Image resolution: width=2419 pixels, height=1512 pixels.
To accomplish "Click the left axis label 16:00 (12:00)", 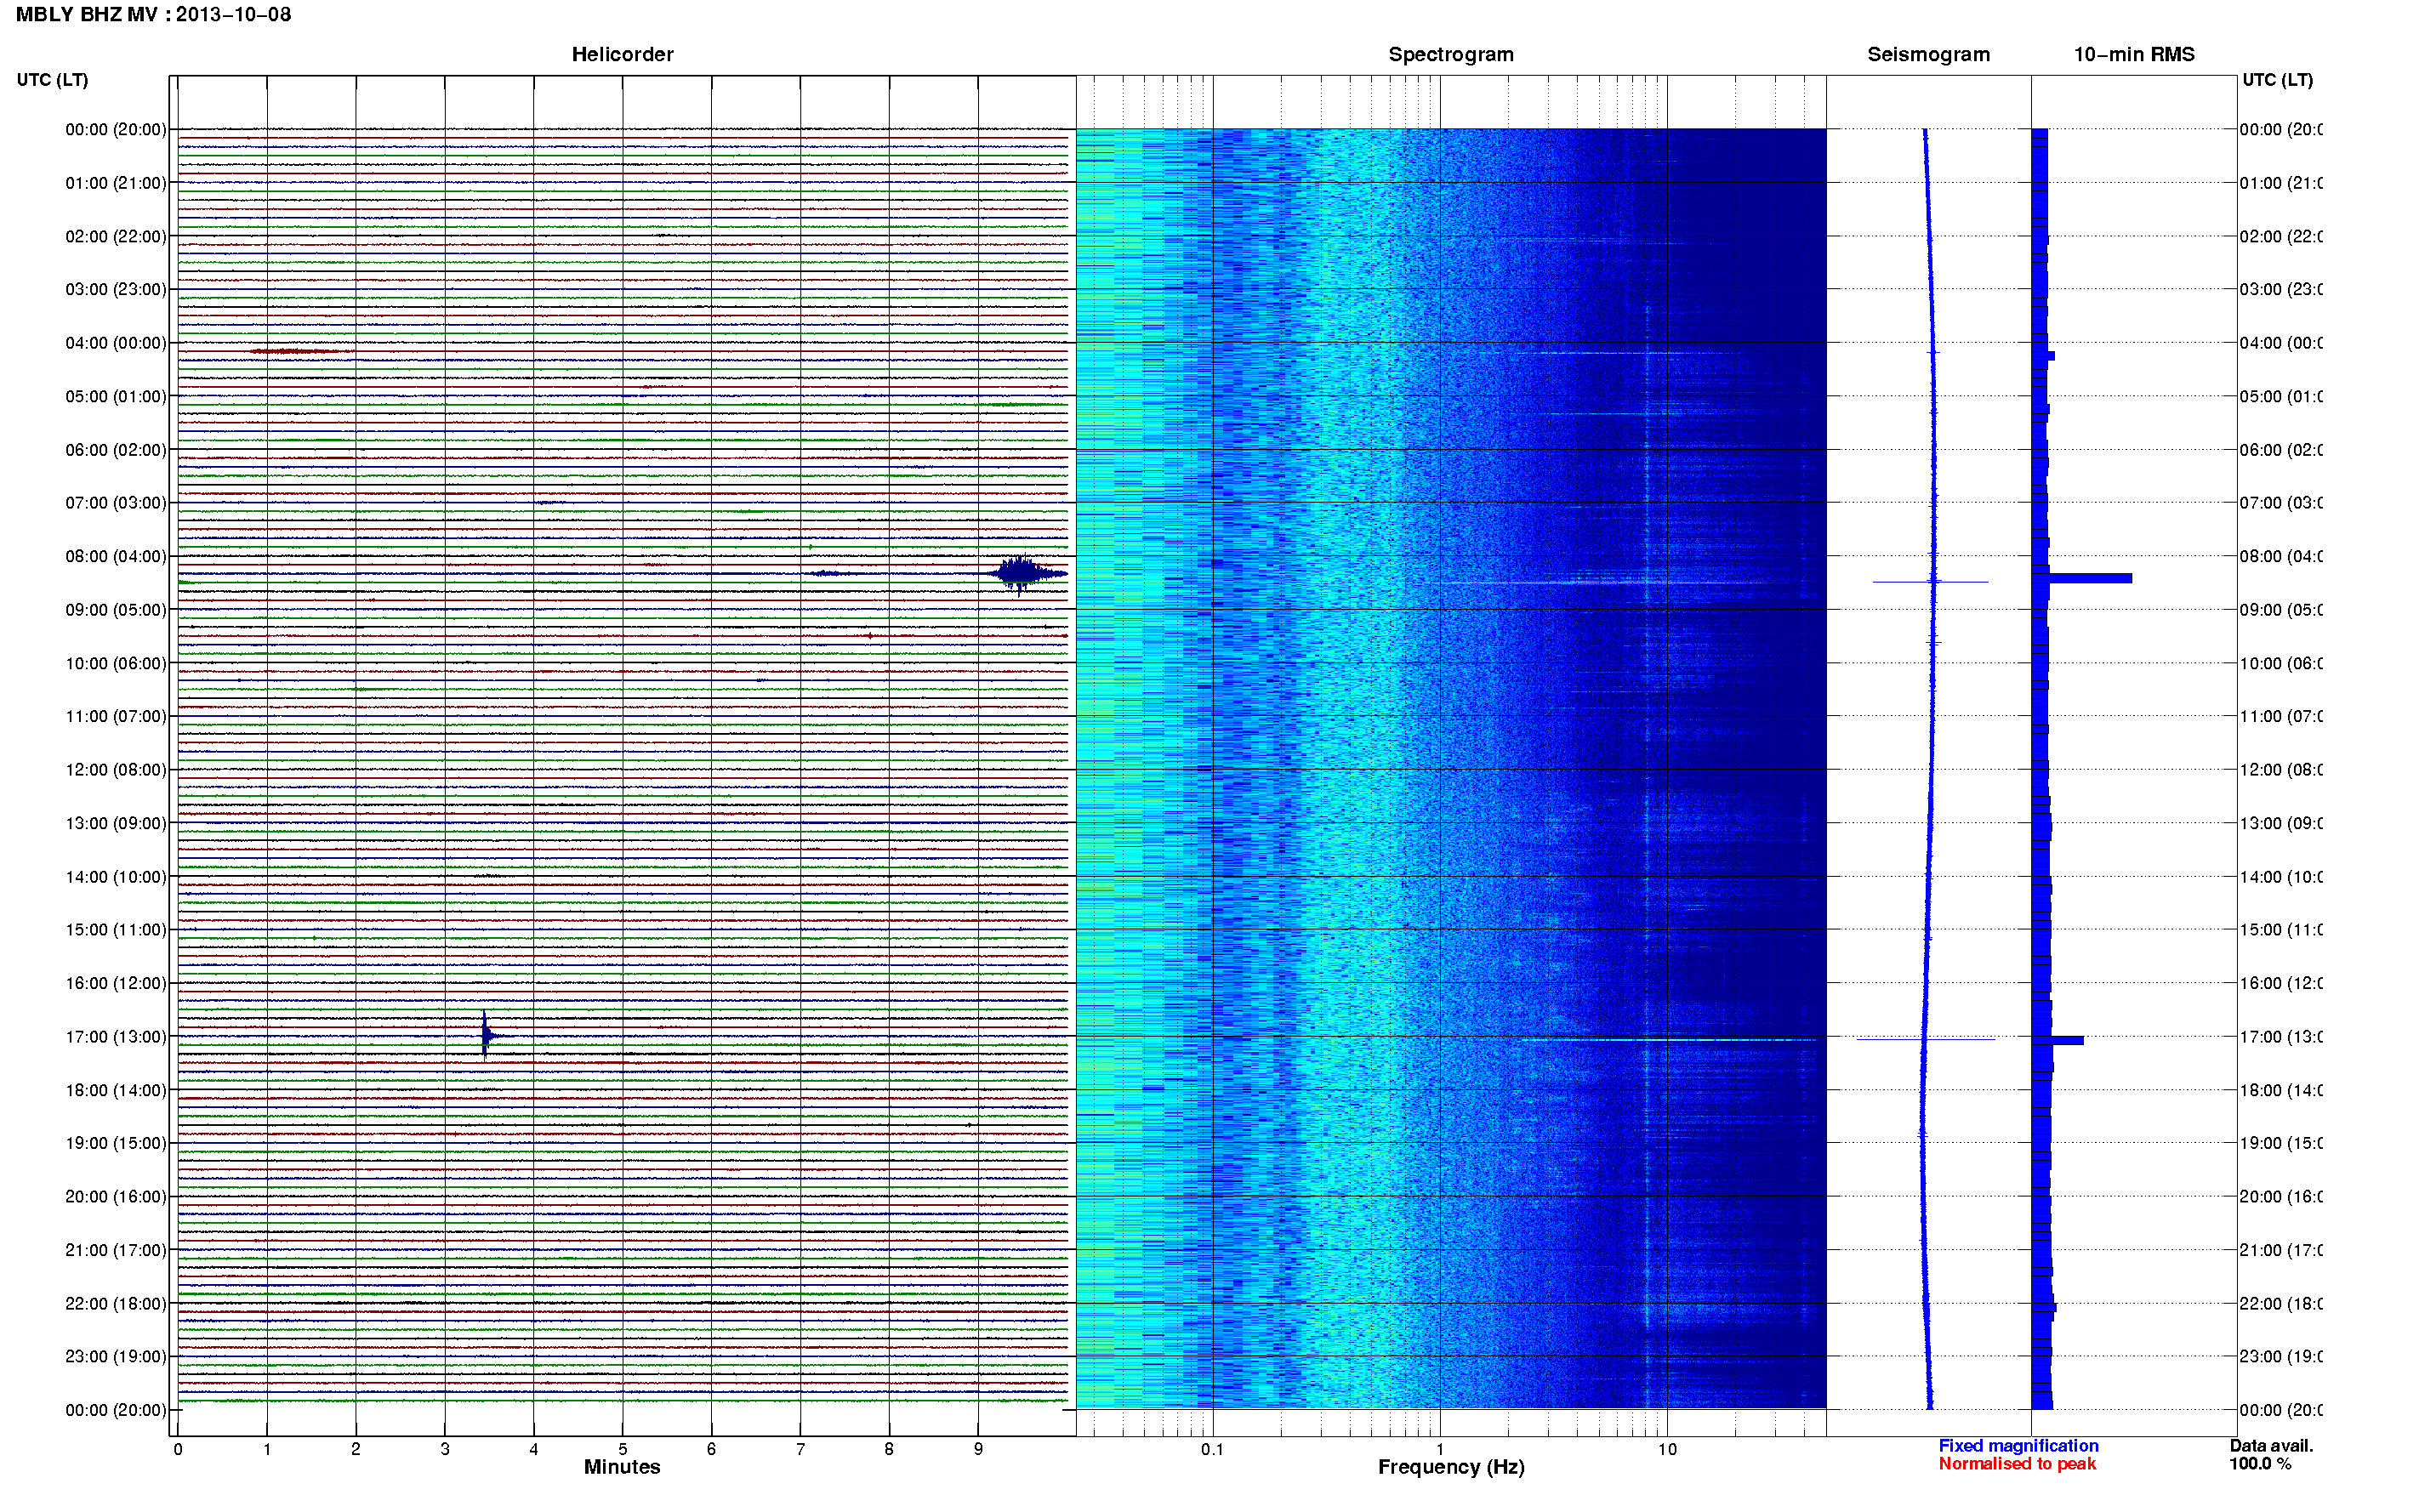I will coord(115,983).
